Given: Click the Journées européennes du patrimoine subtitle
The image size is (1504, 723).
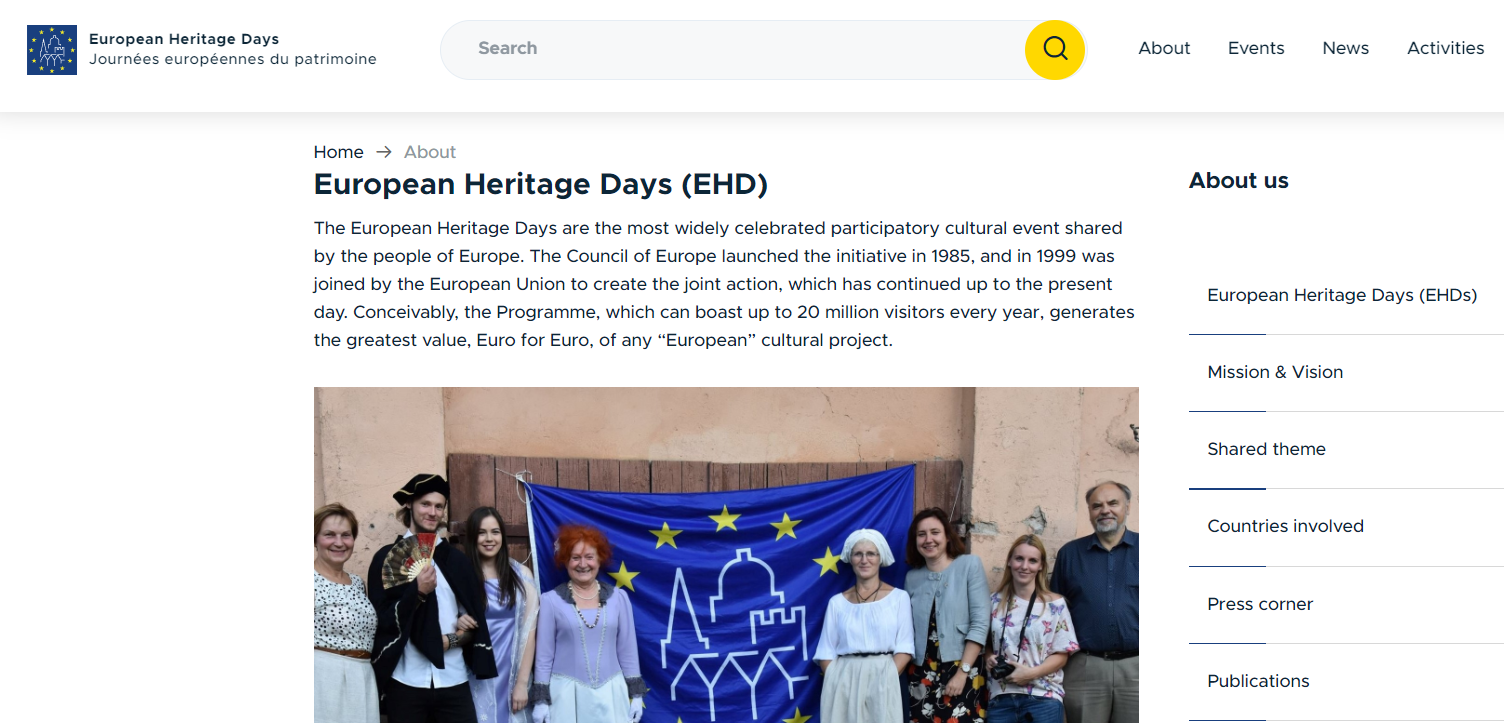Looking at the screenshot, I should pos(233,59).
